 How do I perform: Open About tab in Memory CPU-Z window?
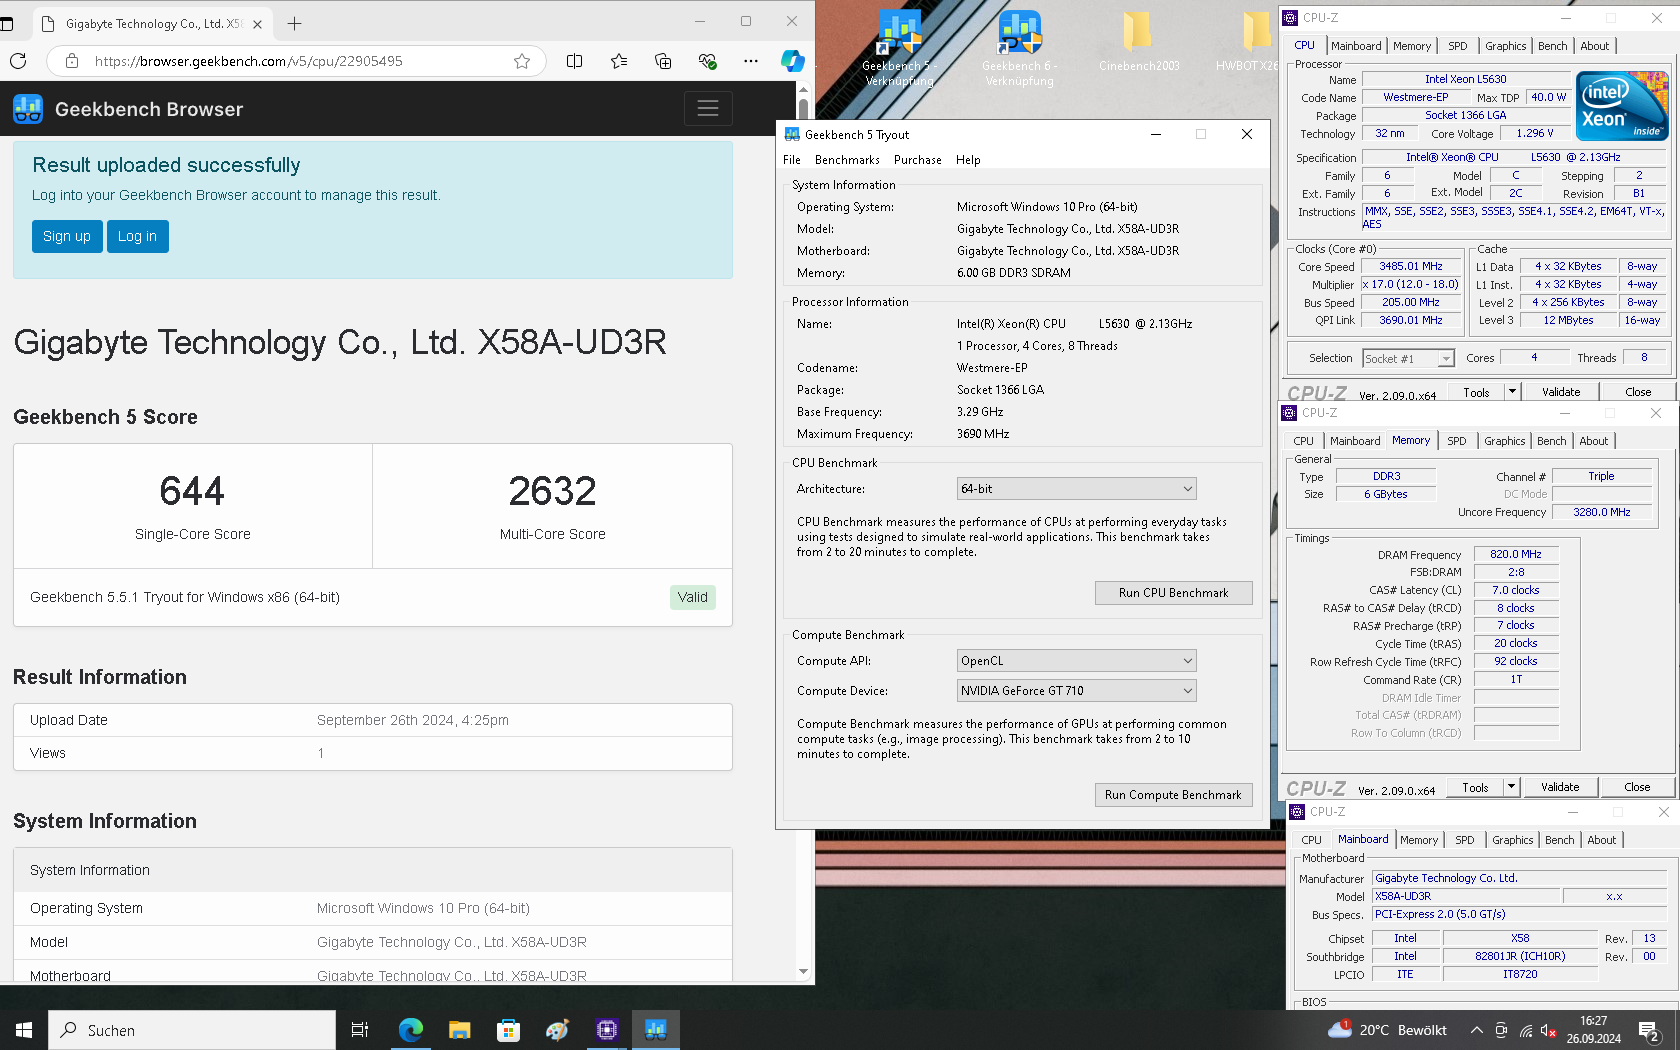click(1594, 441)
